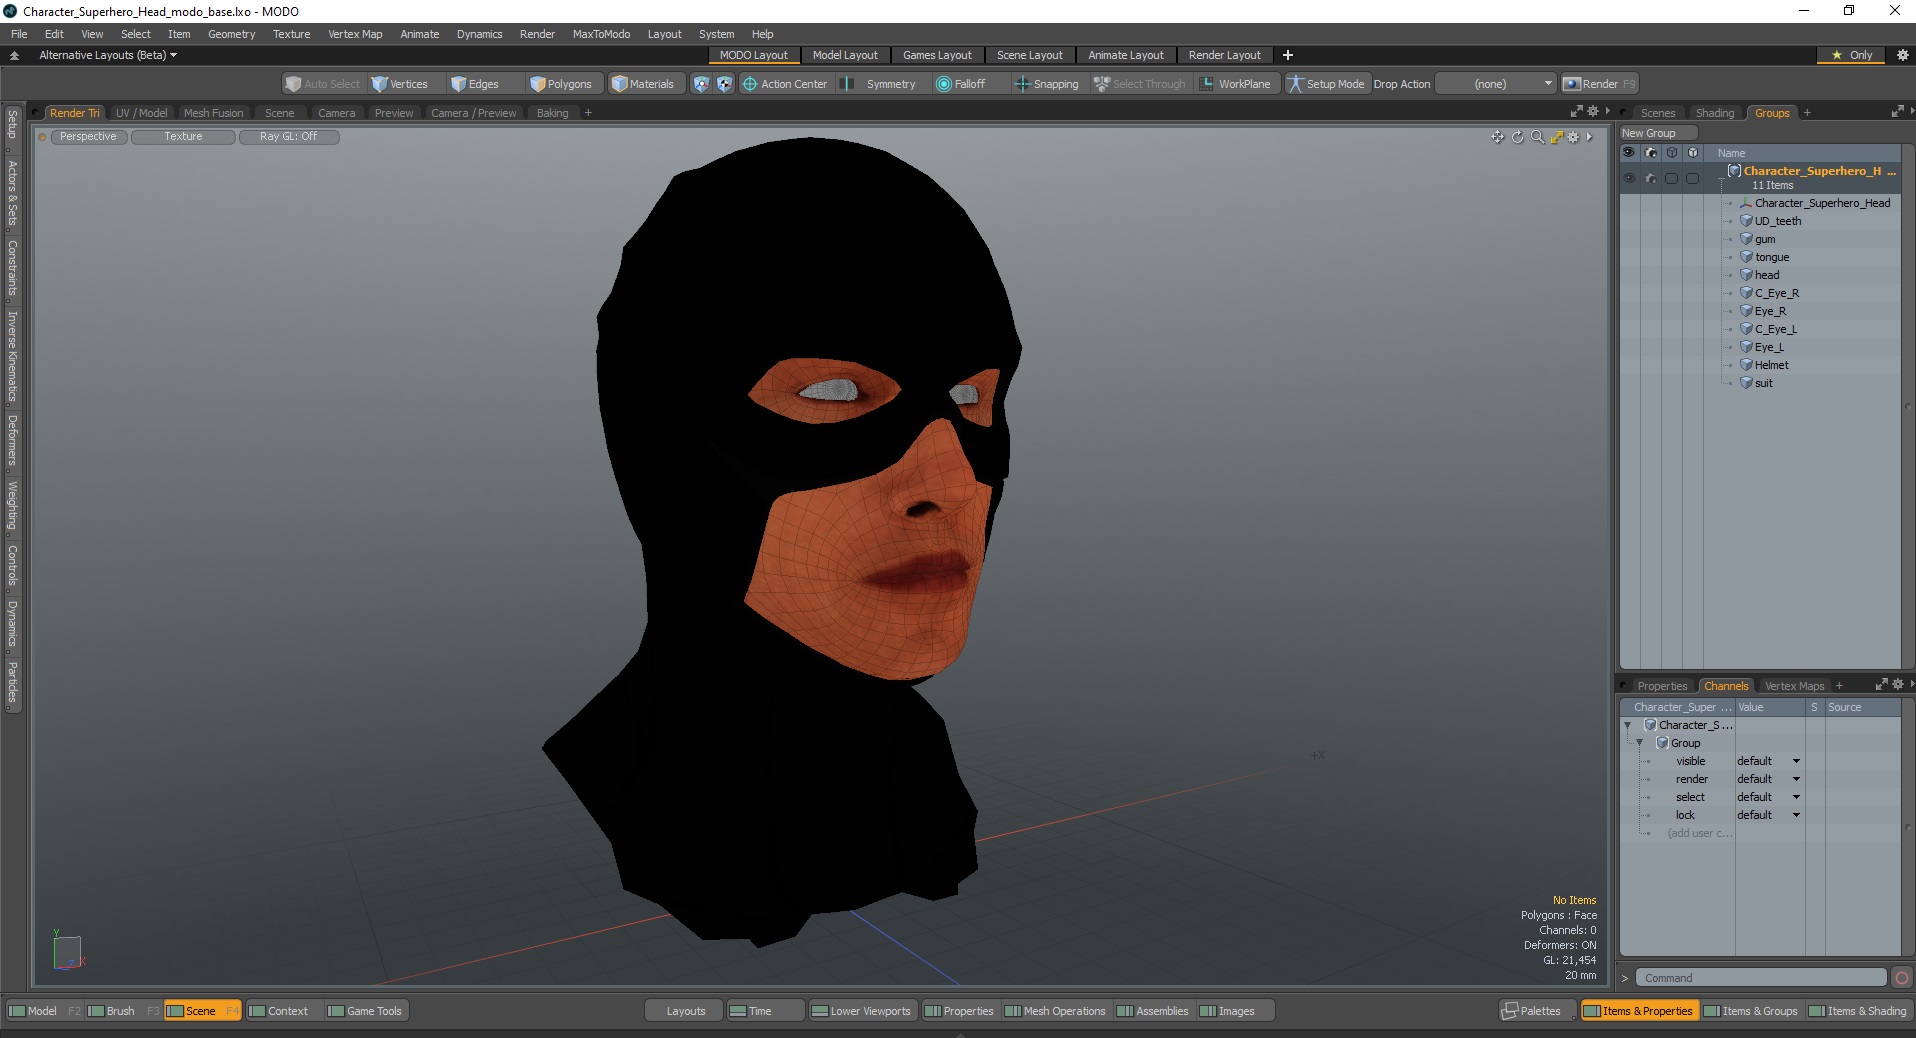Click the Items & Groups button
This screenshot has width=1916, height=1038.
[1750, 1011]
